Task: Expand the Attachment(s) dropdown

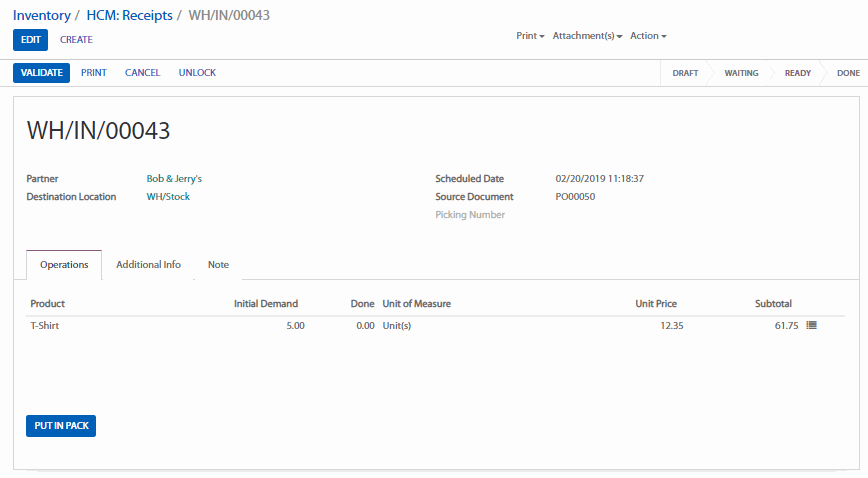Action: [x=587, y=36]
